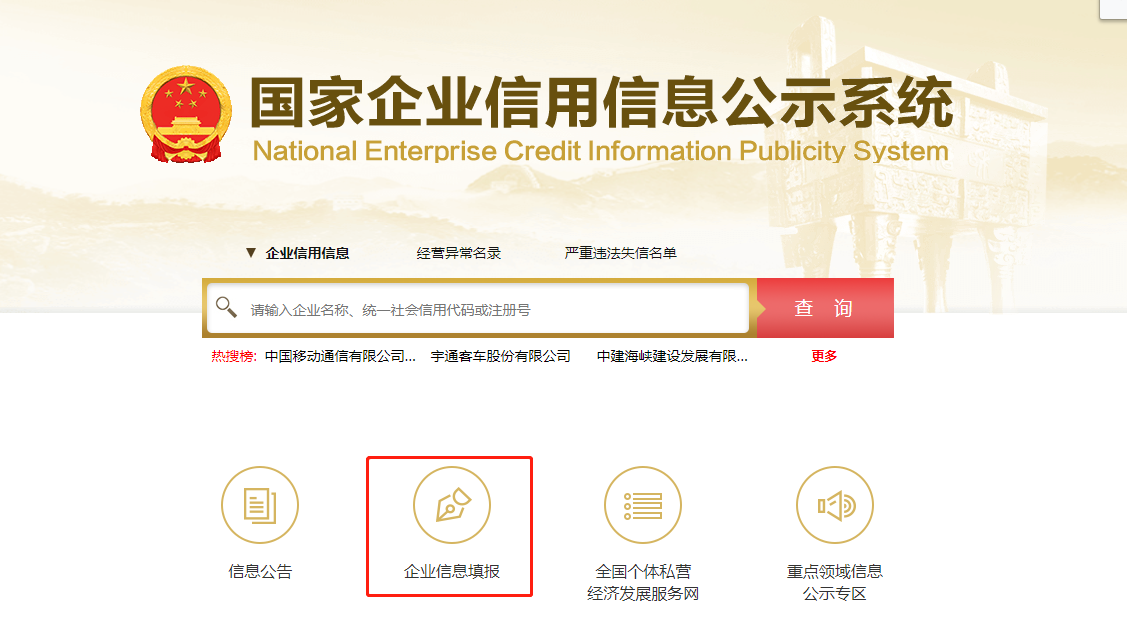
Task: Open hot search 中国移动通信有限公司
Action: pos(340,356)
